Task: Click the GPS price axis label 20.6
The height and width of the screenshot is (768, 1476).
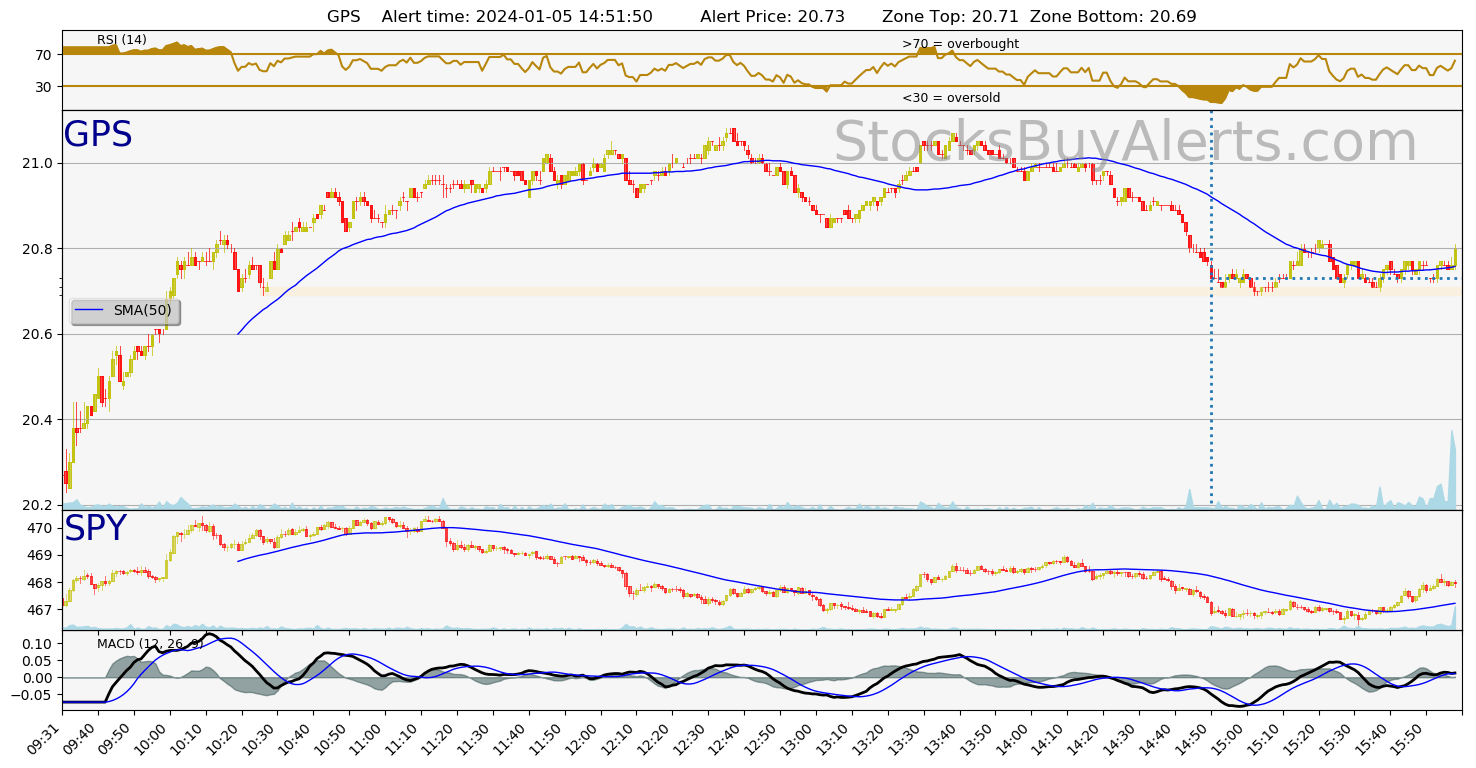Action: click(38, 334)
